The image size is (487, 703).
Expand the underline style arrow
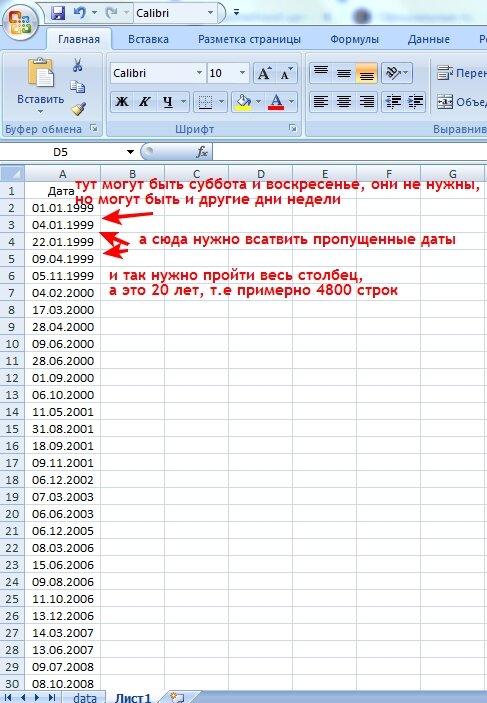(x=183, y=102)
